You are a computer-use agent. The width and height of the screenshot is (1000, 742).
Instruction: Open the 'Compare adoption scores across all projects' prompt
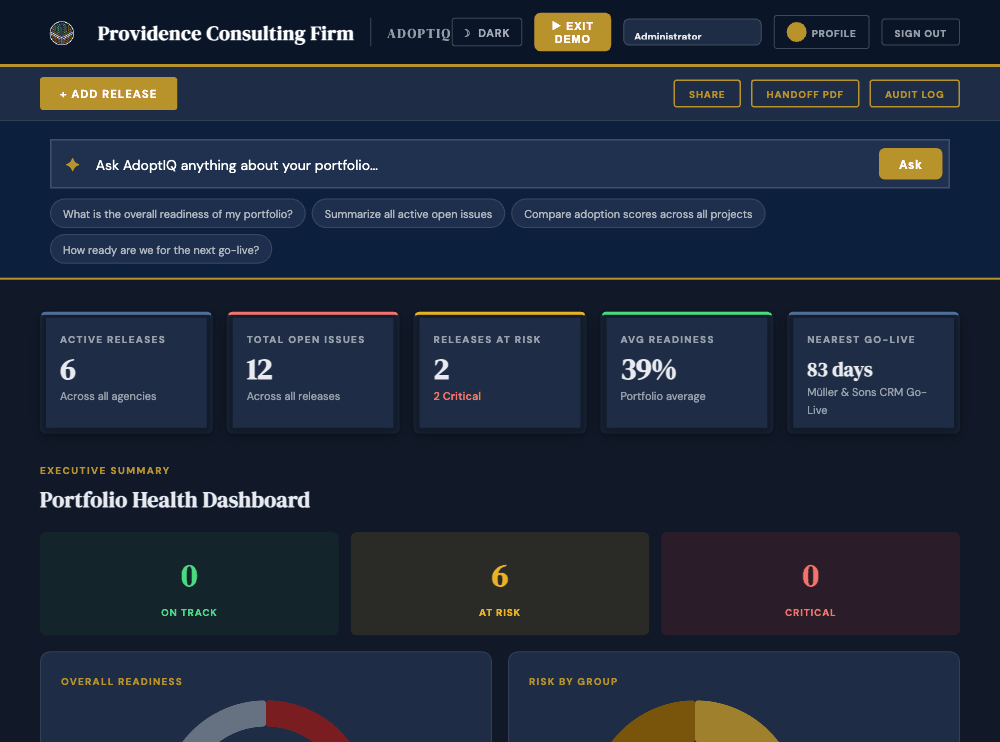(638, 213)
